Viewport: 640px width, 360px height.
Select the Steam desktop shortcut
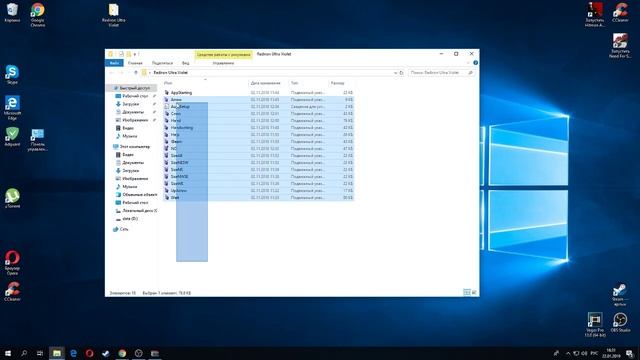620,295
